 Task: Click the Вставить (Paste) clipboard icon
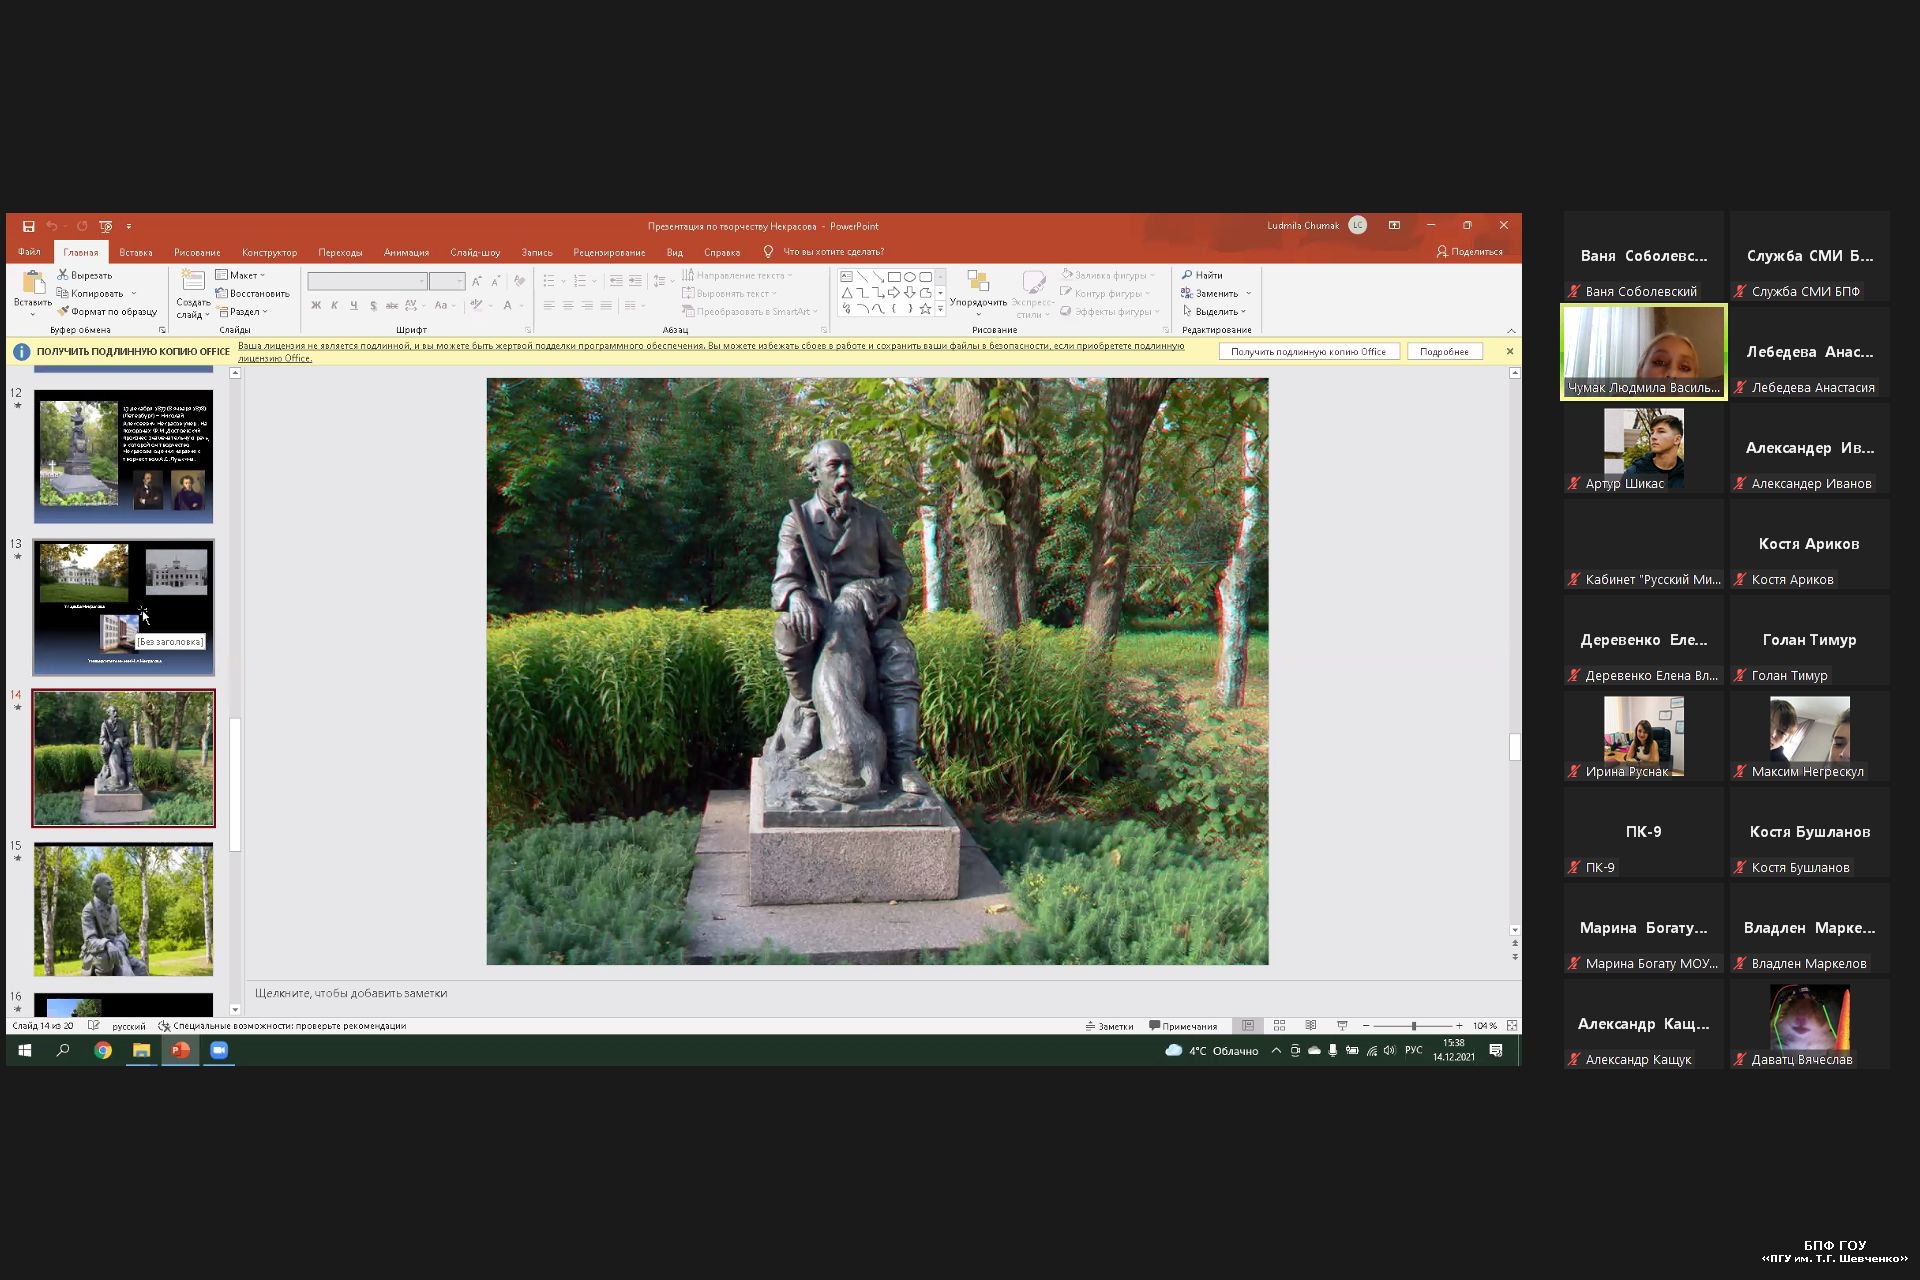click(33, 283)
